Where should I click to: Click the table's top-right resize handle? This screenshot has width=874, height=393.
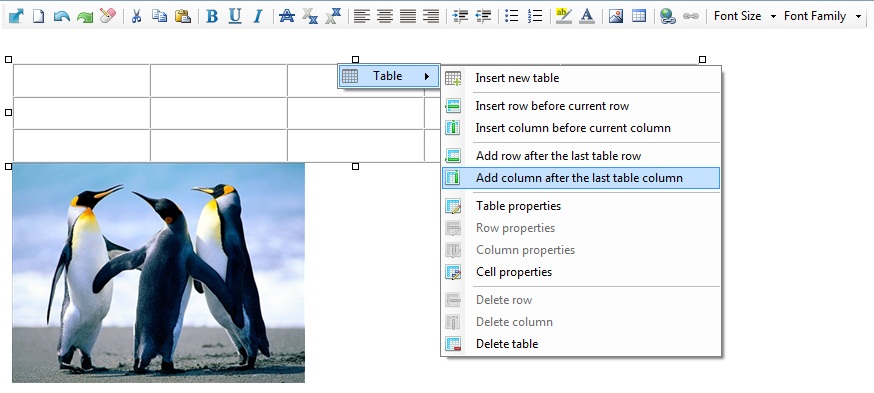[702, 59]
